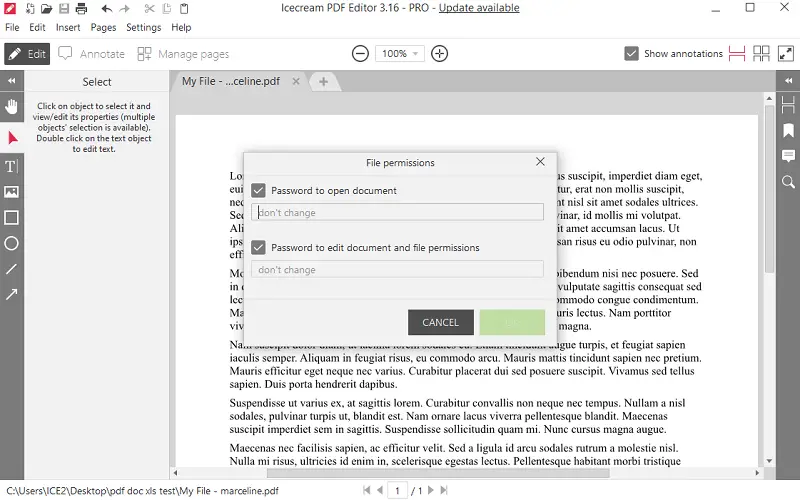
Task: Close the My File document tab
Action: 296,81
